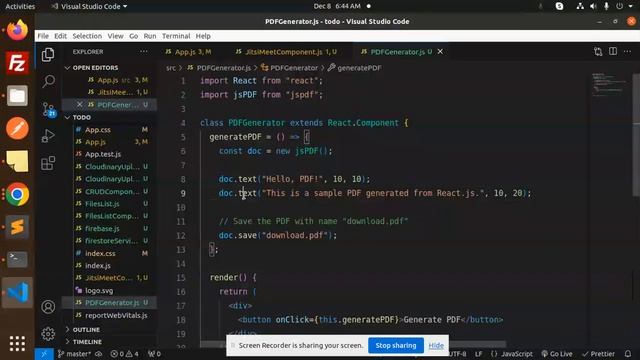Screen dimensions: 640x360
Task: Click the clock in the top bar
Action: click(337, 6)
